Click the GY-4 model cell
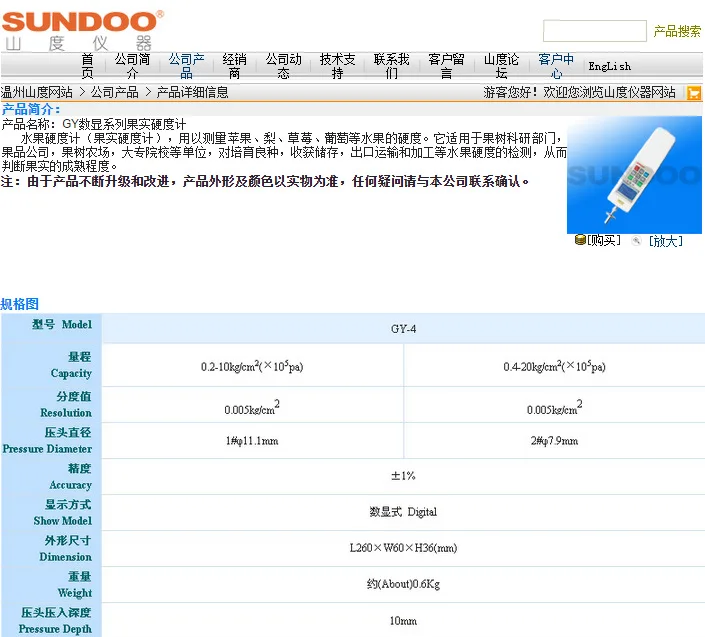Image resolution: width=705 pixels, height=637 pixels. (x=403, y=329)
